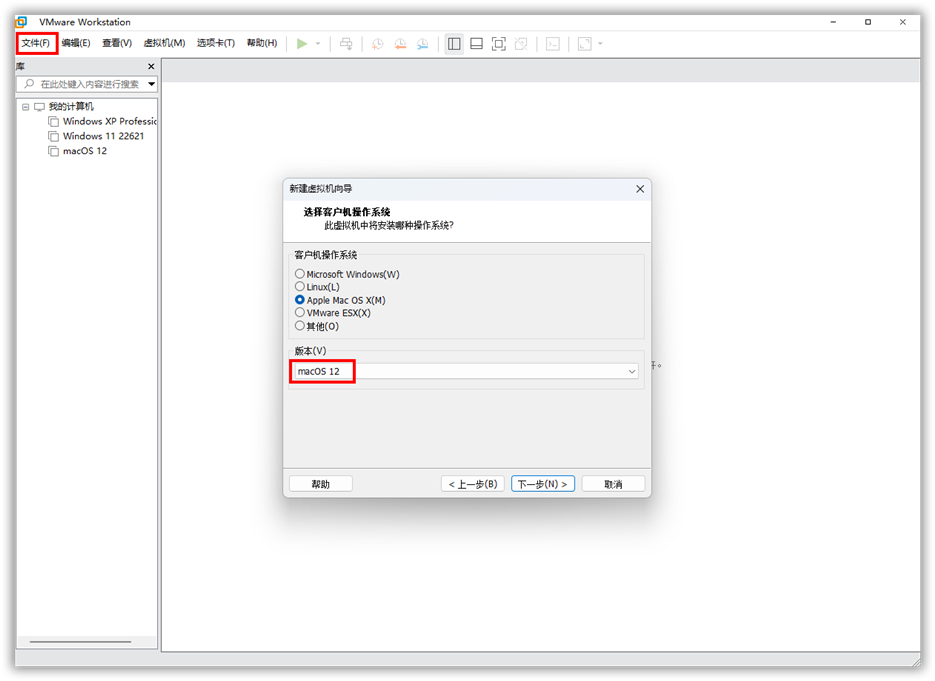Open the library search filter dropdown

(151, 84)
